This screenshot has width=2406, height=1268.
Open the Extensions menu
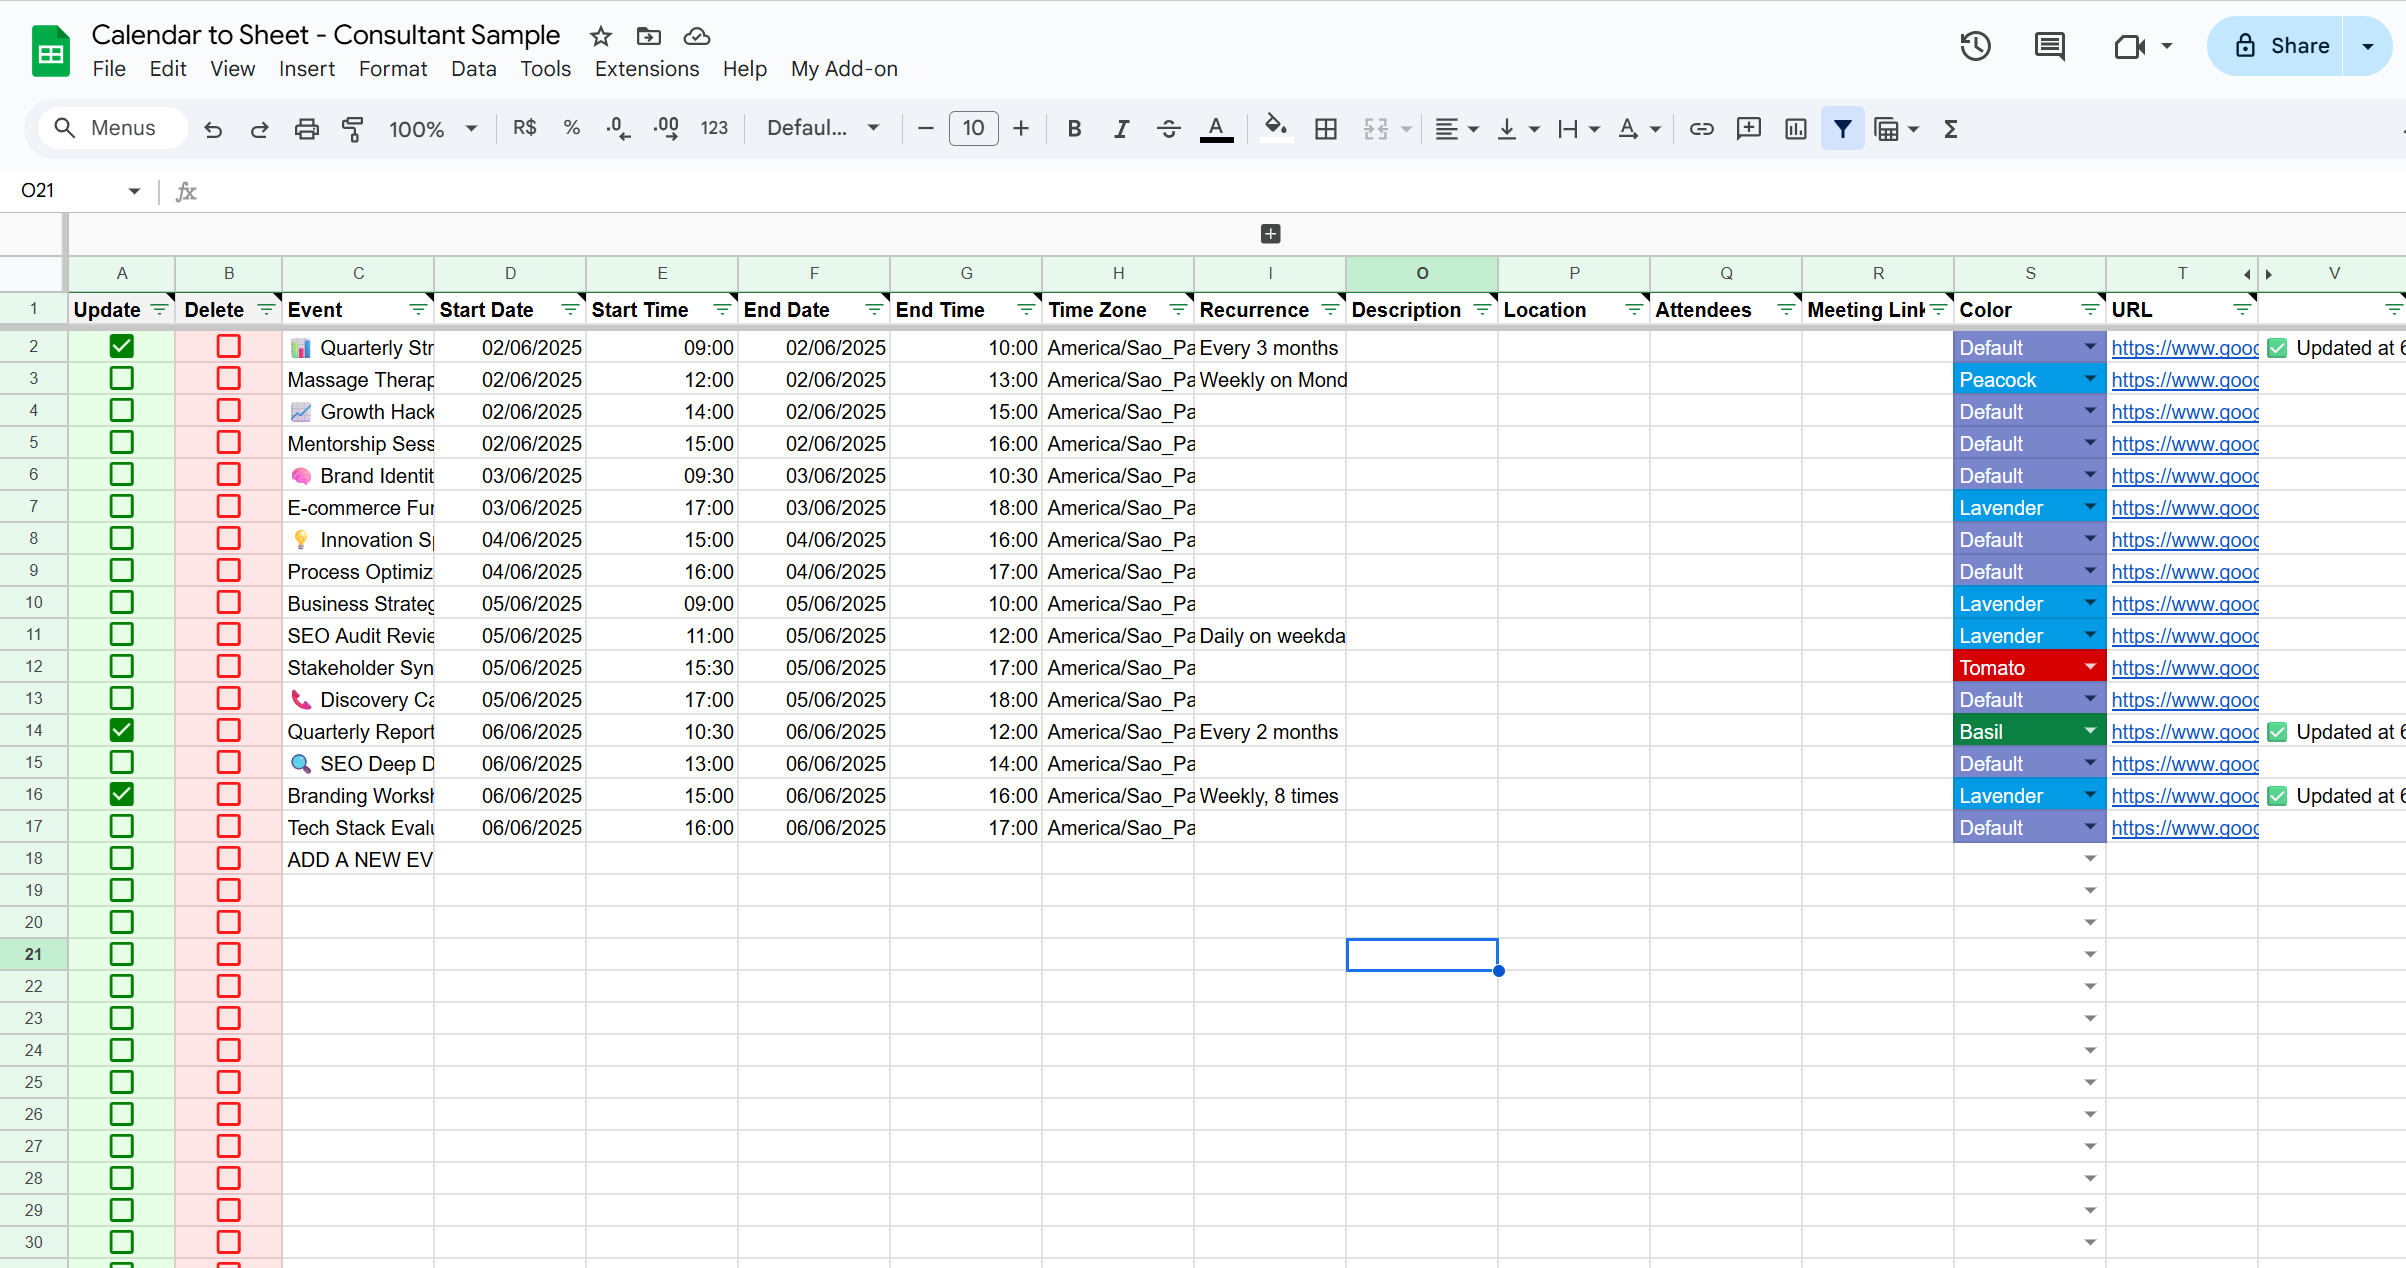tap(646, 69)
